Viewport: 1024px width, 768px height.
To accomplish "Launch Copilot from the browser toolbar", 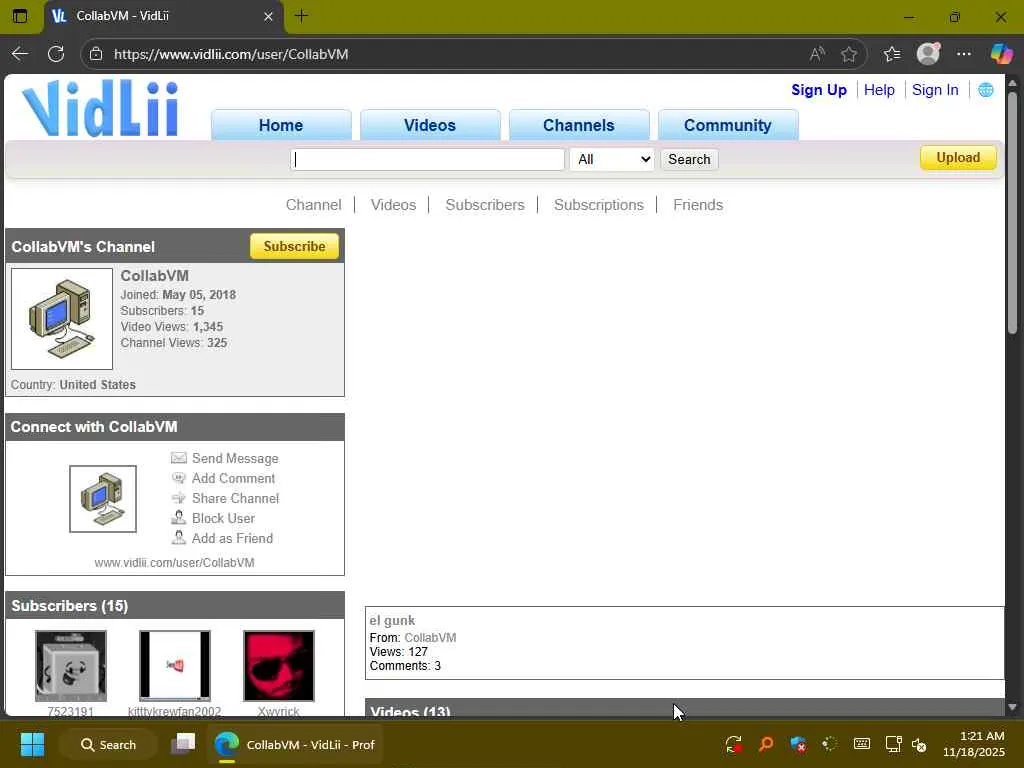I will click(1001, 54).
